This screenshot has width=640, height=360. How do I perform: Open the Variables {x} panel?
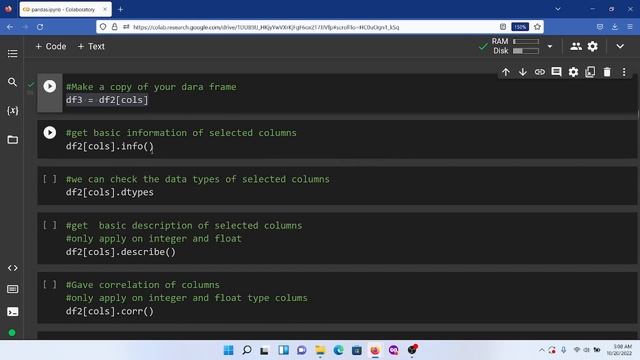(x=12, y=111)
